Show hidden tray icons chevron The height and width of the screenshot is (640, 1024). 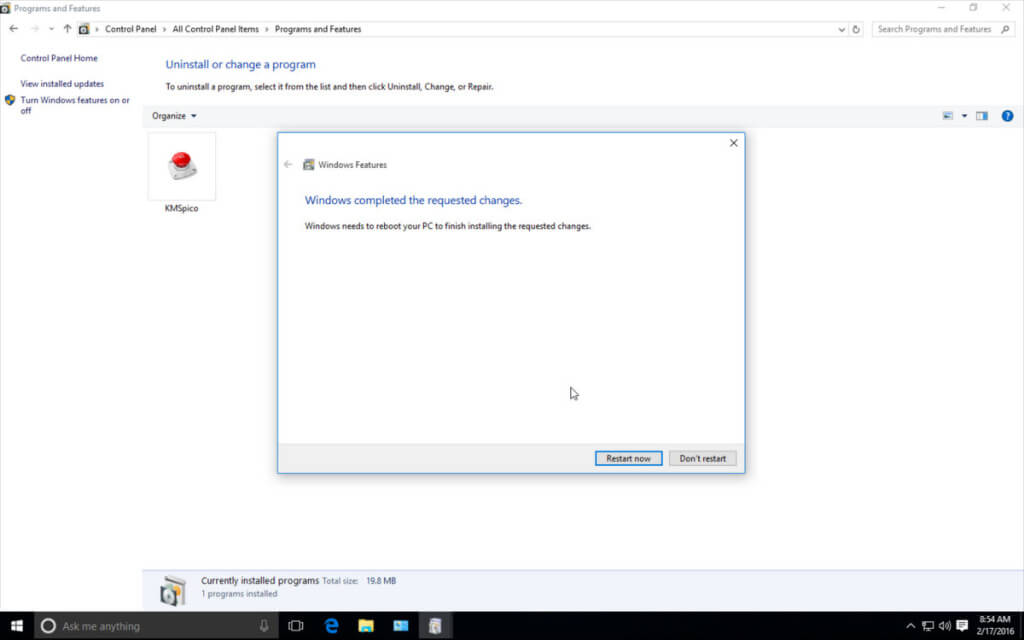(x=910, y=626)
